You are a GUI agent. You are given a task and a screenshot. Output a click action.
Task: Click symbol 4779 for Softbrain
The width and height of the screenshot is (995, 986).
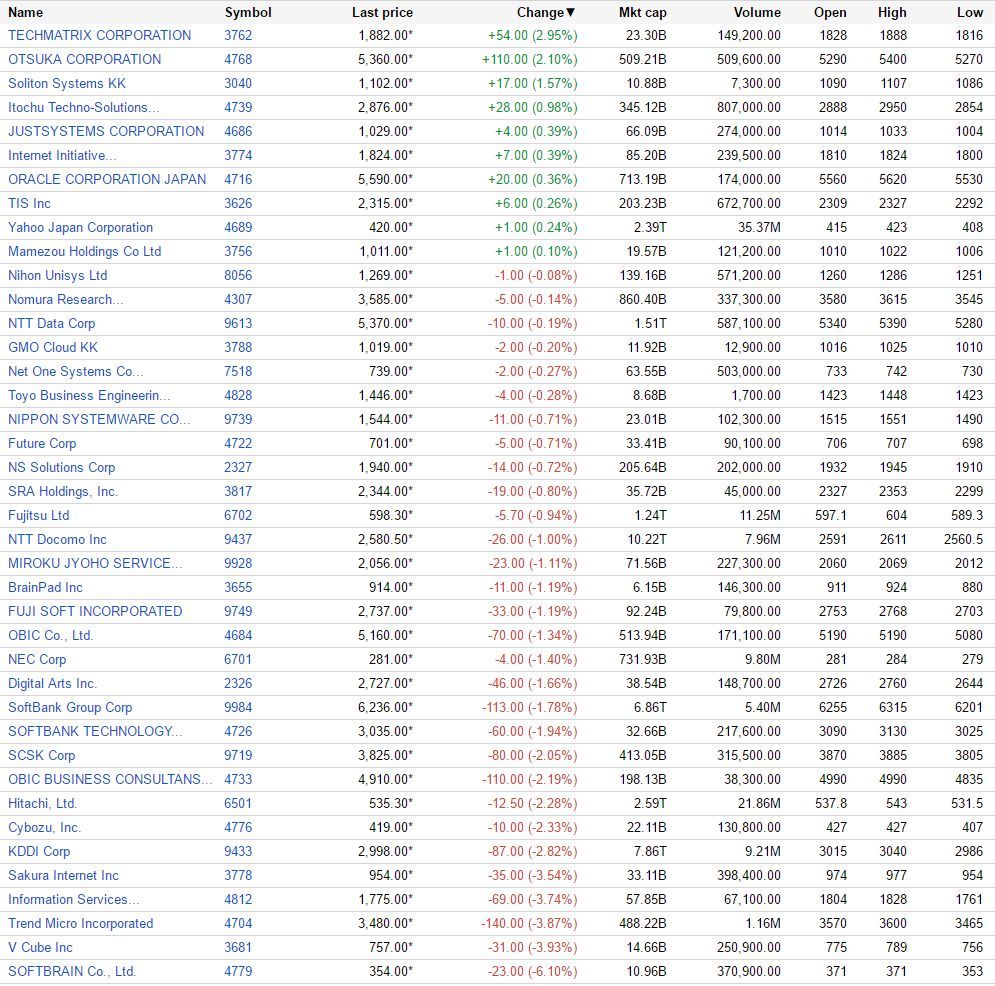point(238,972)
